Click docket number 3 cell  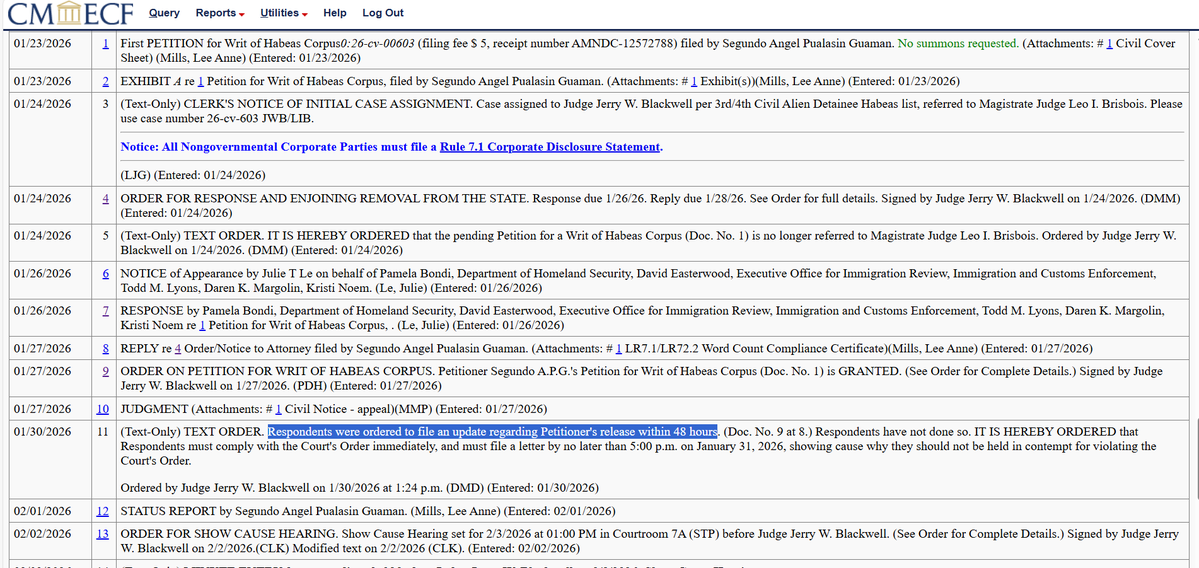pos(102,140)
